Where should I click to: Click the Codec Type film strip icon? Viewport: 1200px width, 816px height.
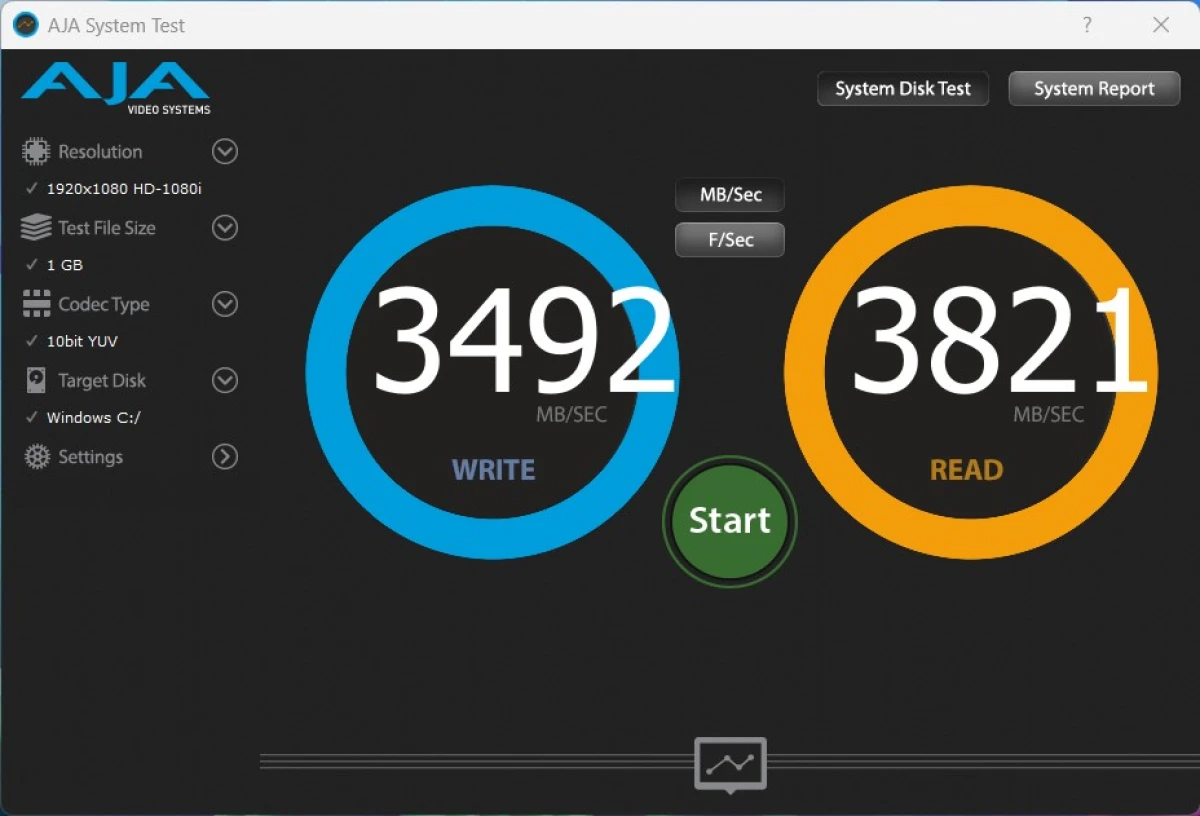[x=36, y=304]
